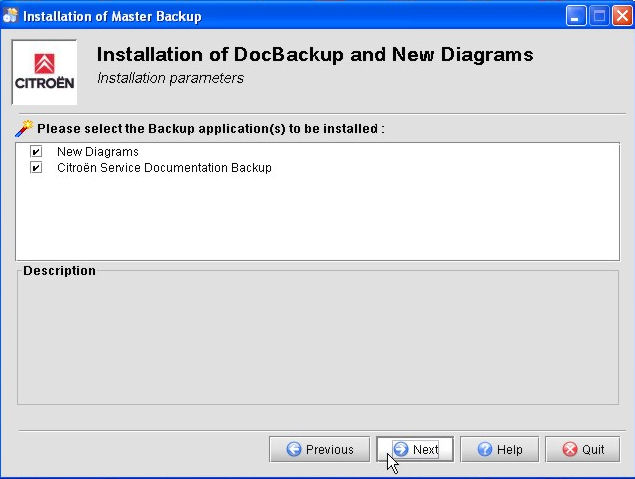This screenshot has height=479, width=635.
Task: Open the Help button label
Action: (x=510, y=450)
